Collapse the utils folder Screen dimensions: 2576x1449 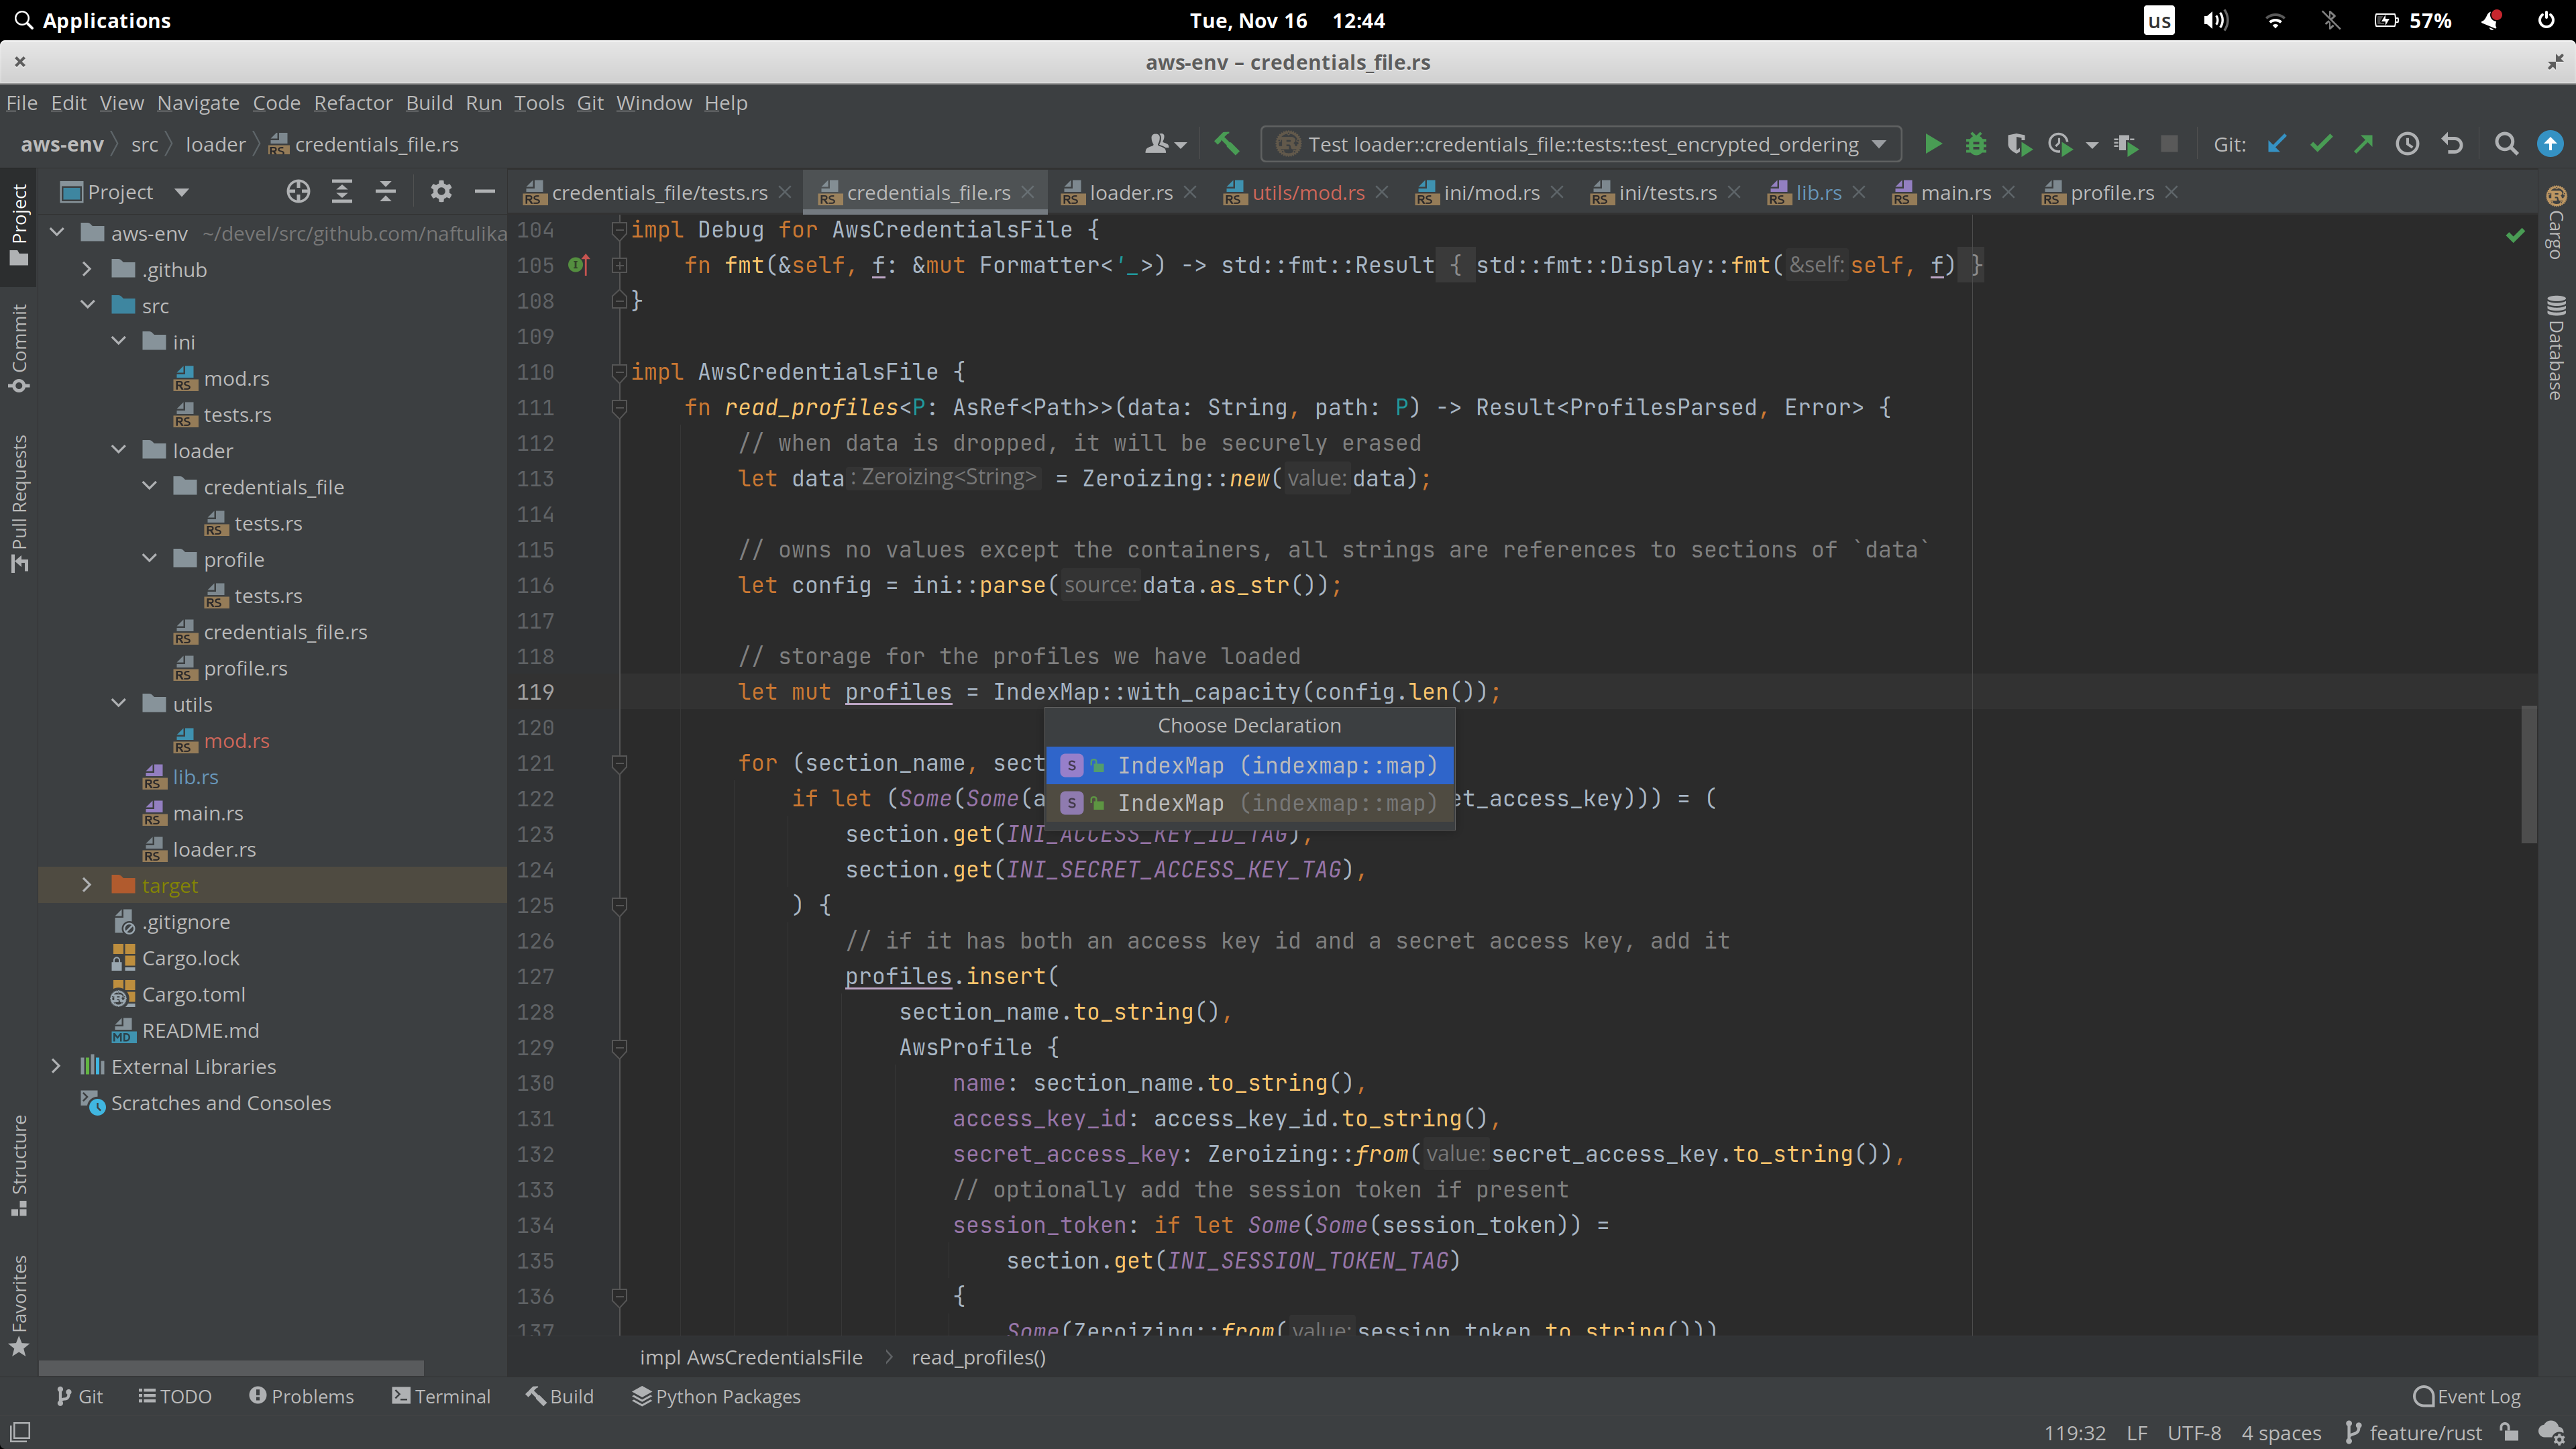click(118, 704)
